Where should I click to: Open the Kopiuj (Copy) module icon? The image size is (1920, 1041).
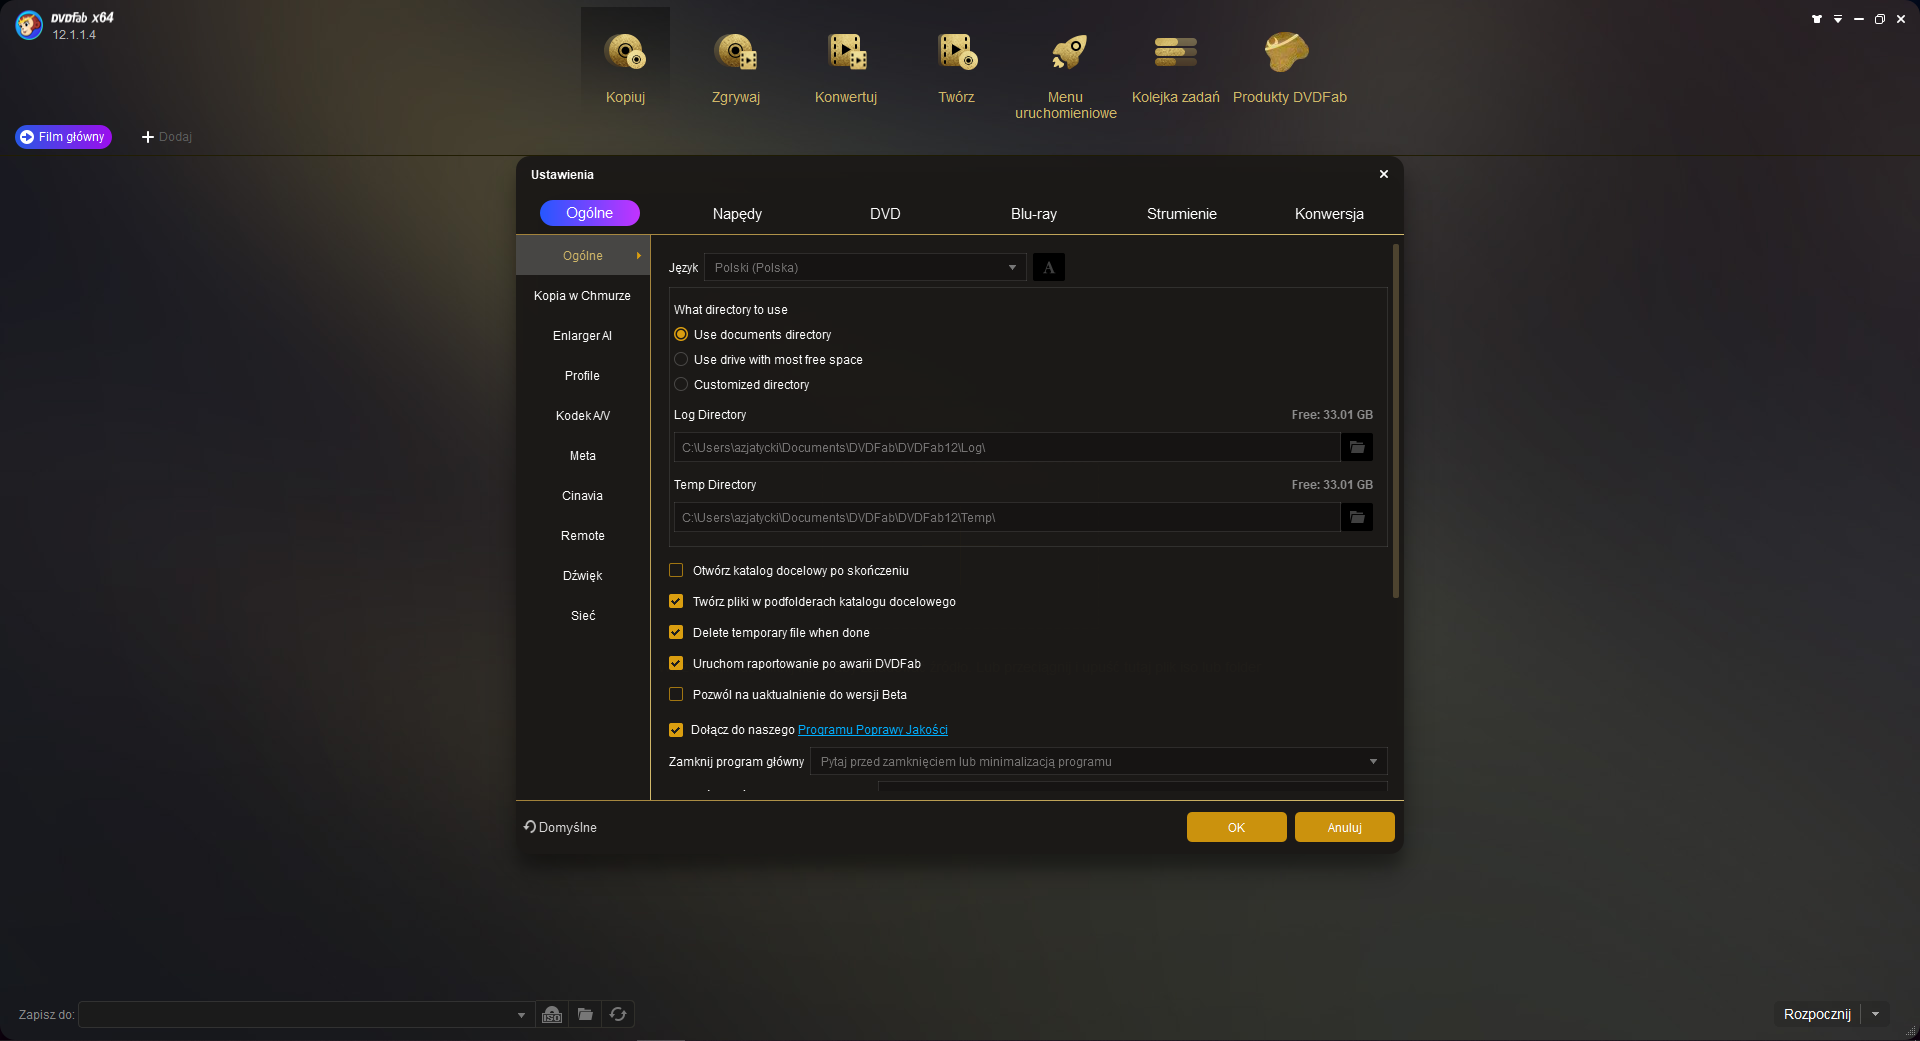[x=625, y=52]
